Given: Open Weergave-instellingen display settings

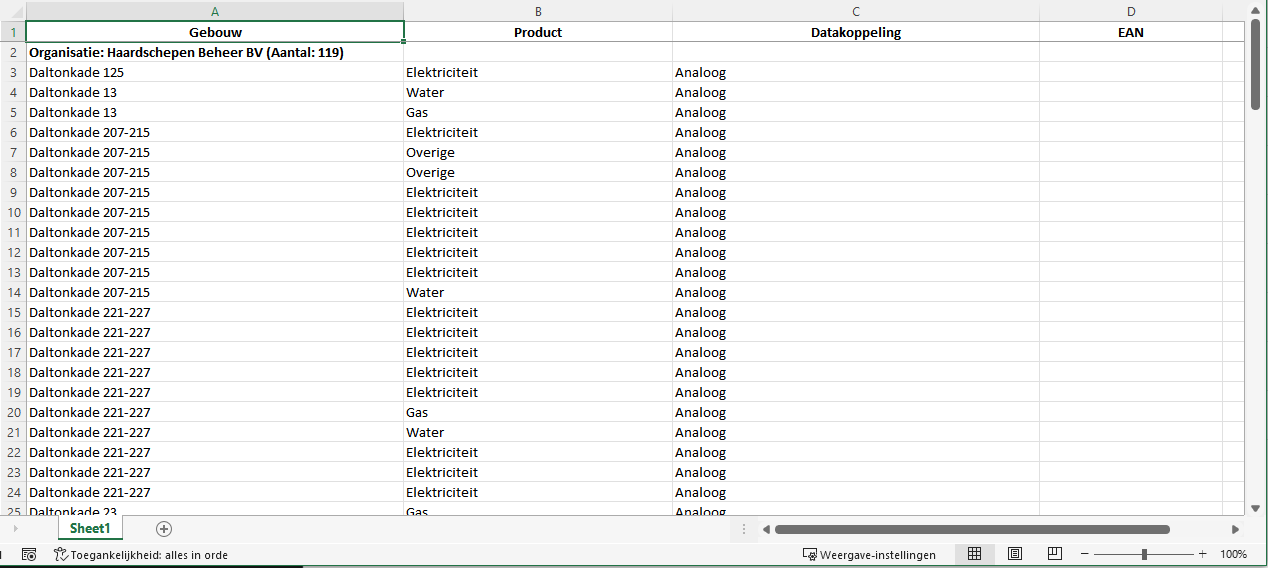Looking at the screenshot, I should [869, 554].
